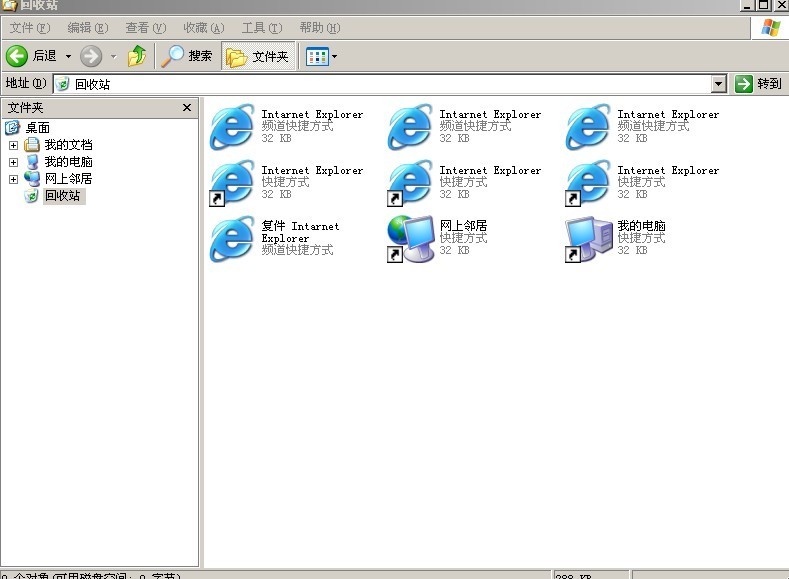
Task: Select 桌面 in the folder tree
Action: tap(37, 128)
